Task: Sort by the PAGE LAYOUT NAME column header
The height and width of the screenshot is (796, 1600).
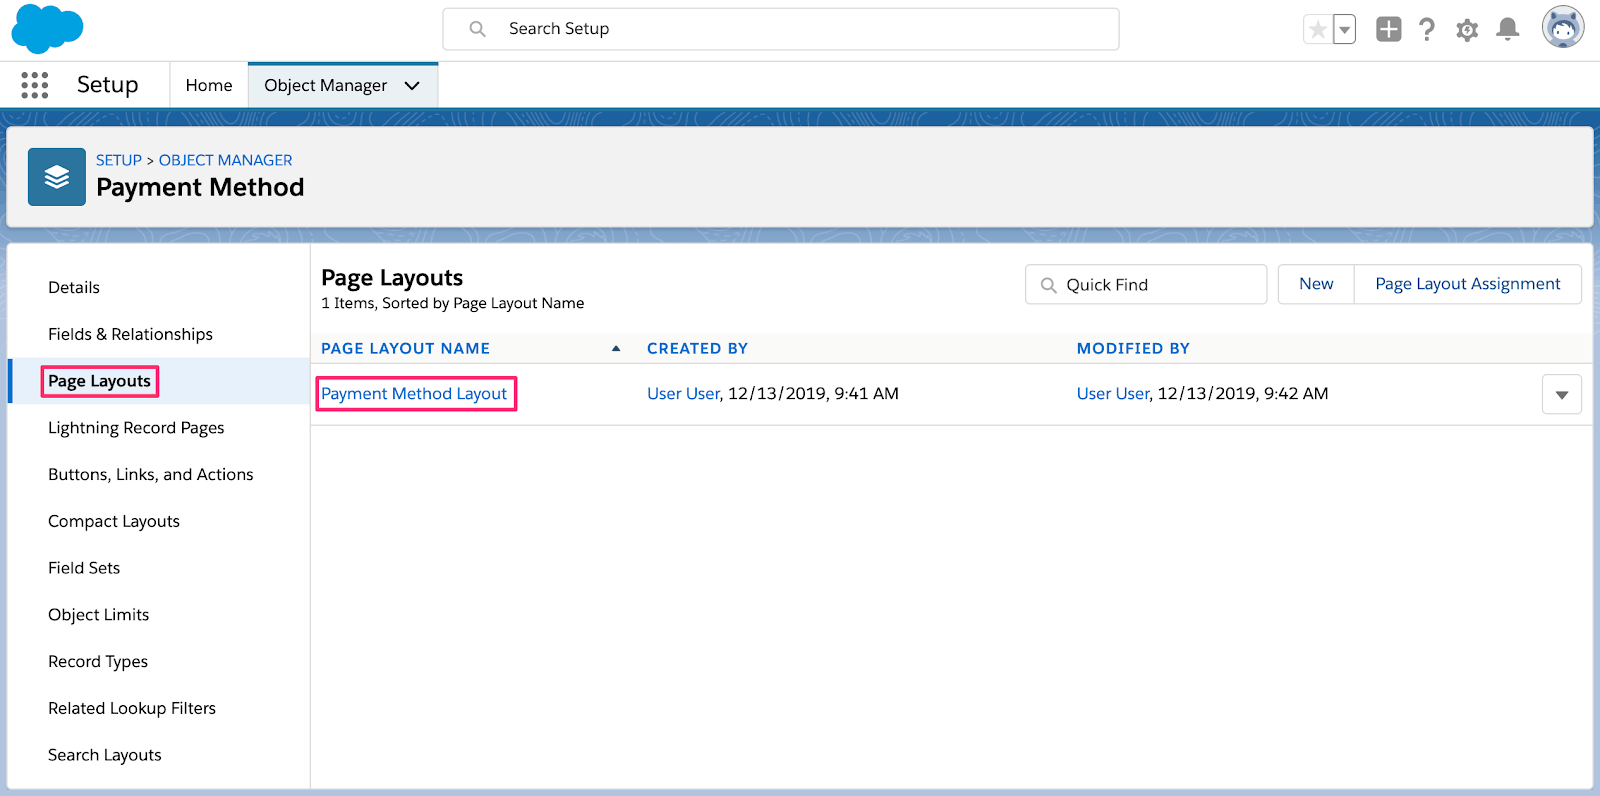Action: pyautogui.click(x=405, y=348)
